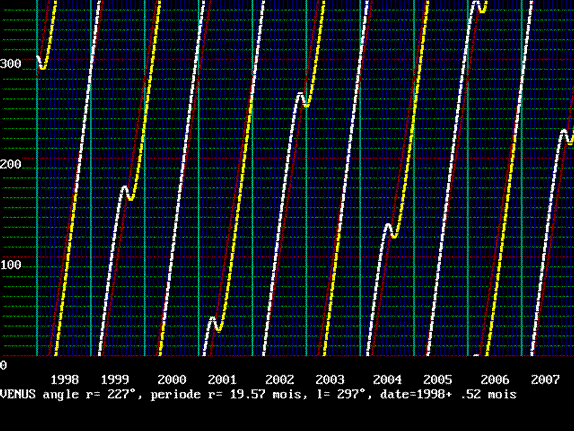
Task: Click the 2007 year label
Action: 545,380
